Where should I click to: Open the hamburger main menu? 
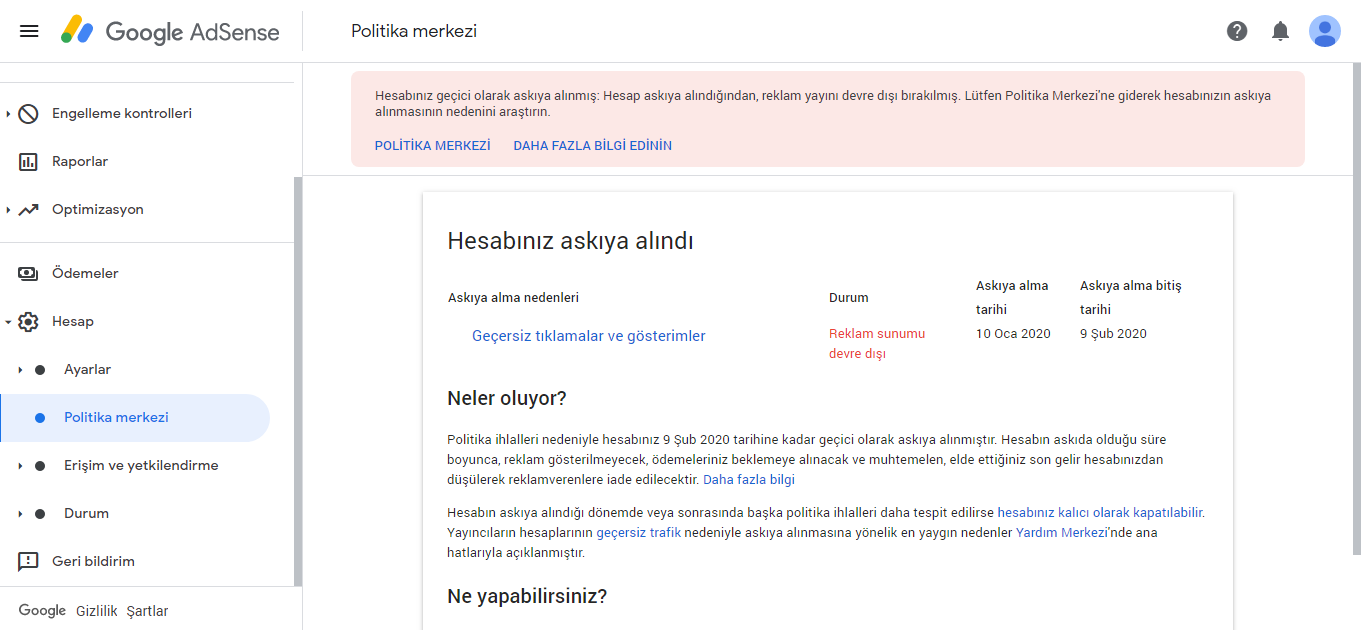click(29, 31)
